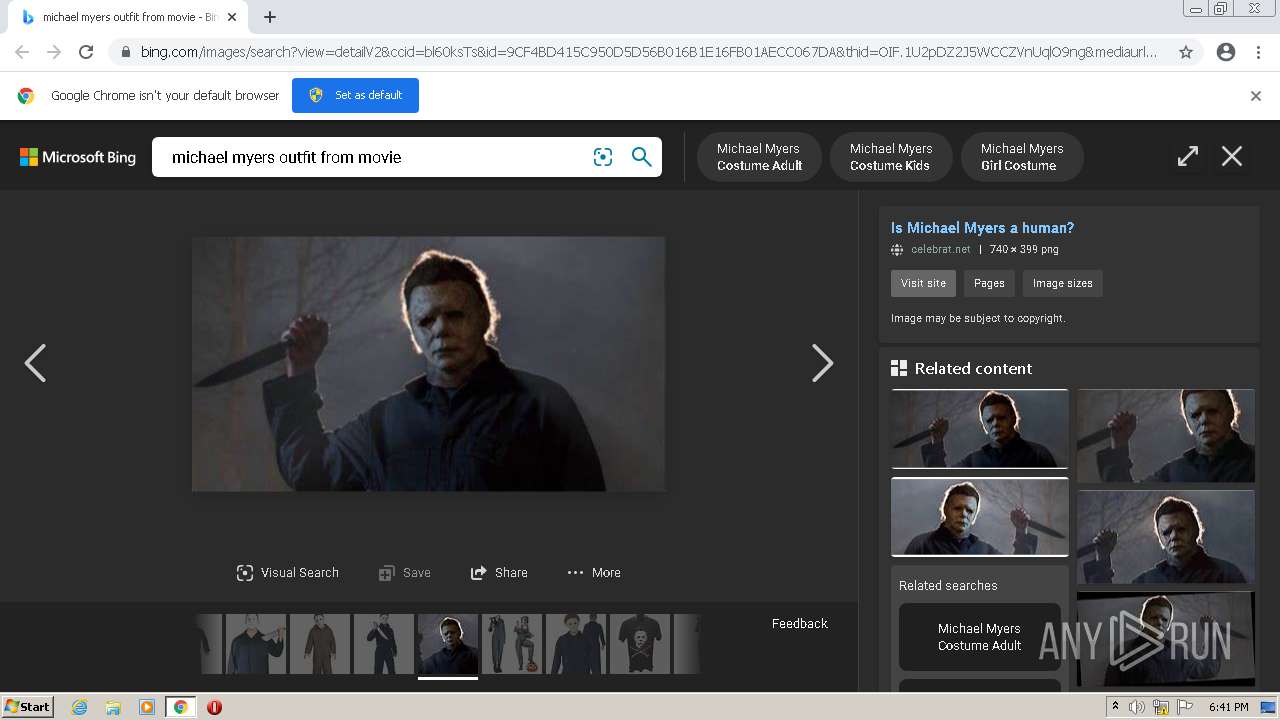1280x720 pixels.
Task: Select filmstrip thumbnail of the black skull shirt
Action: 639,644
